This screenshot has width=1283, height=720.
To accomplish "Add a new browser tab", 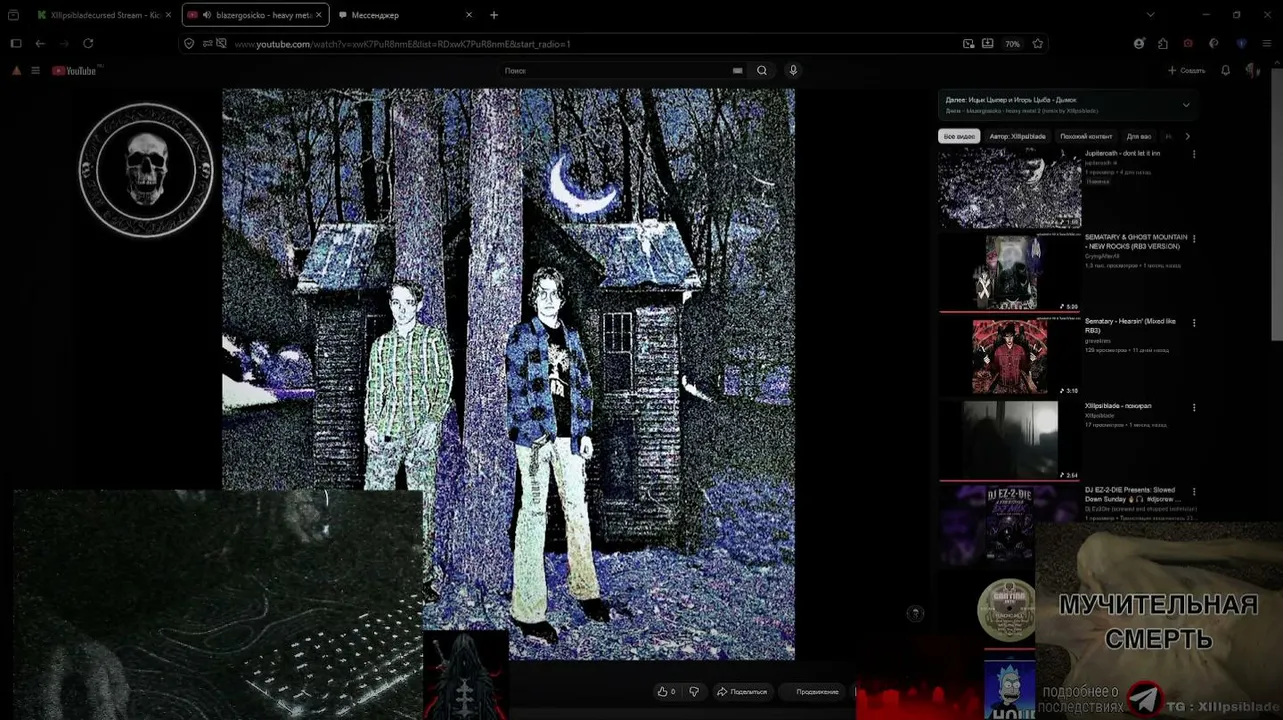I will pyautogui.click(x=494, y=15).
